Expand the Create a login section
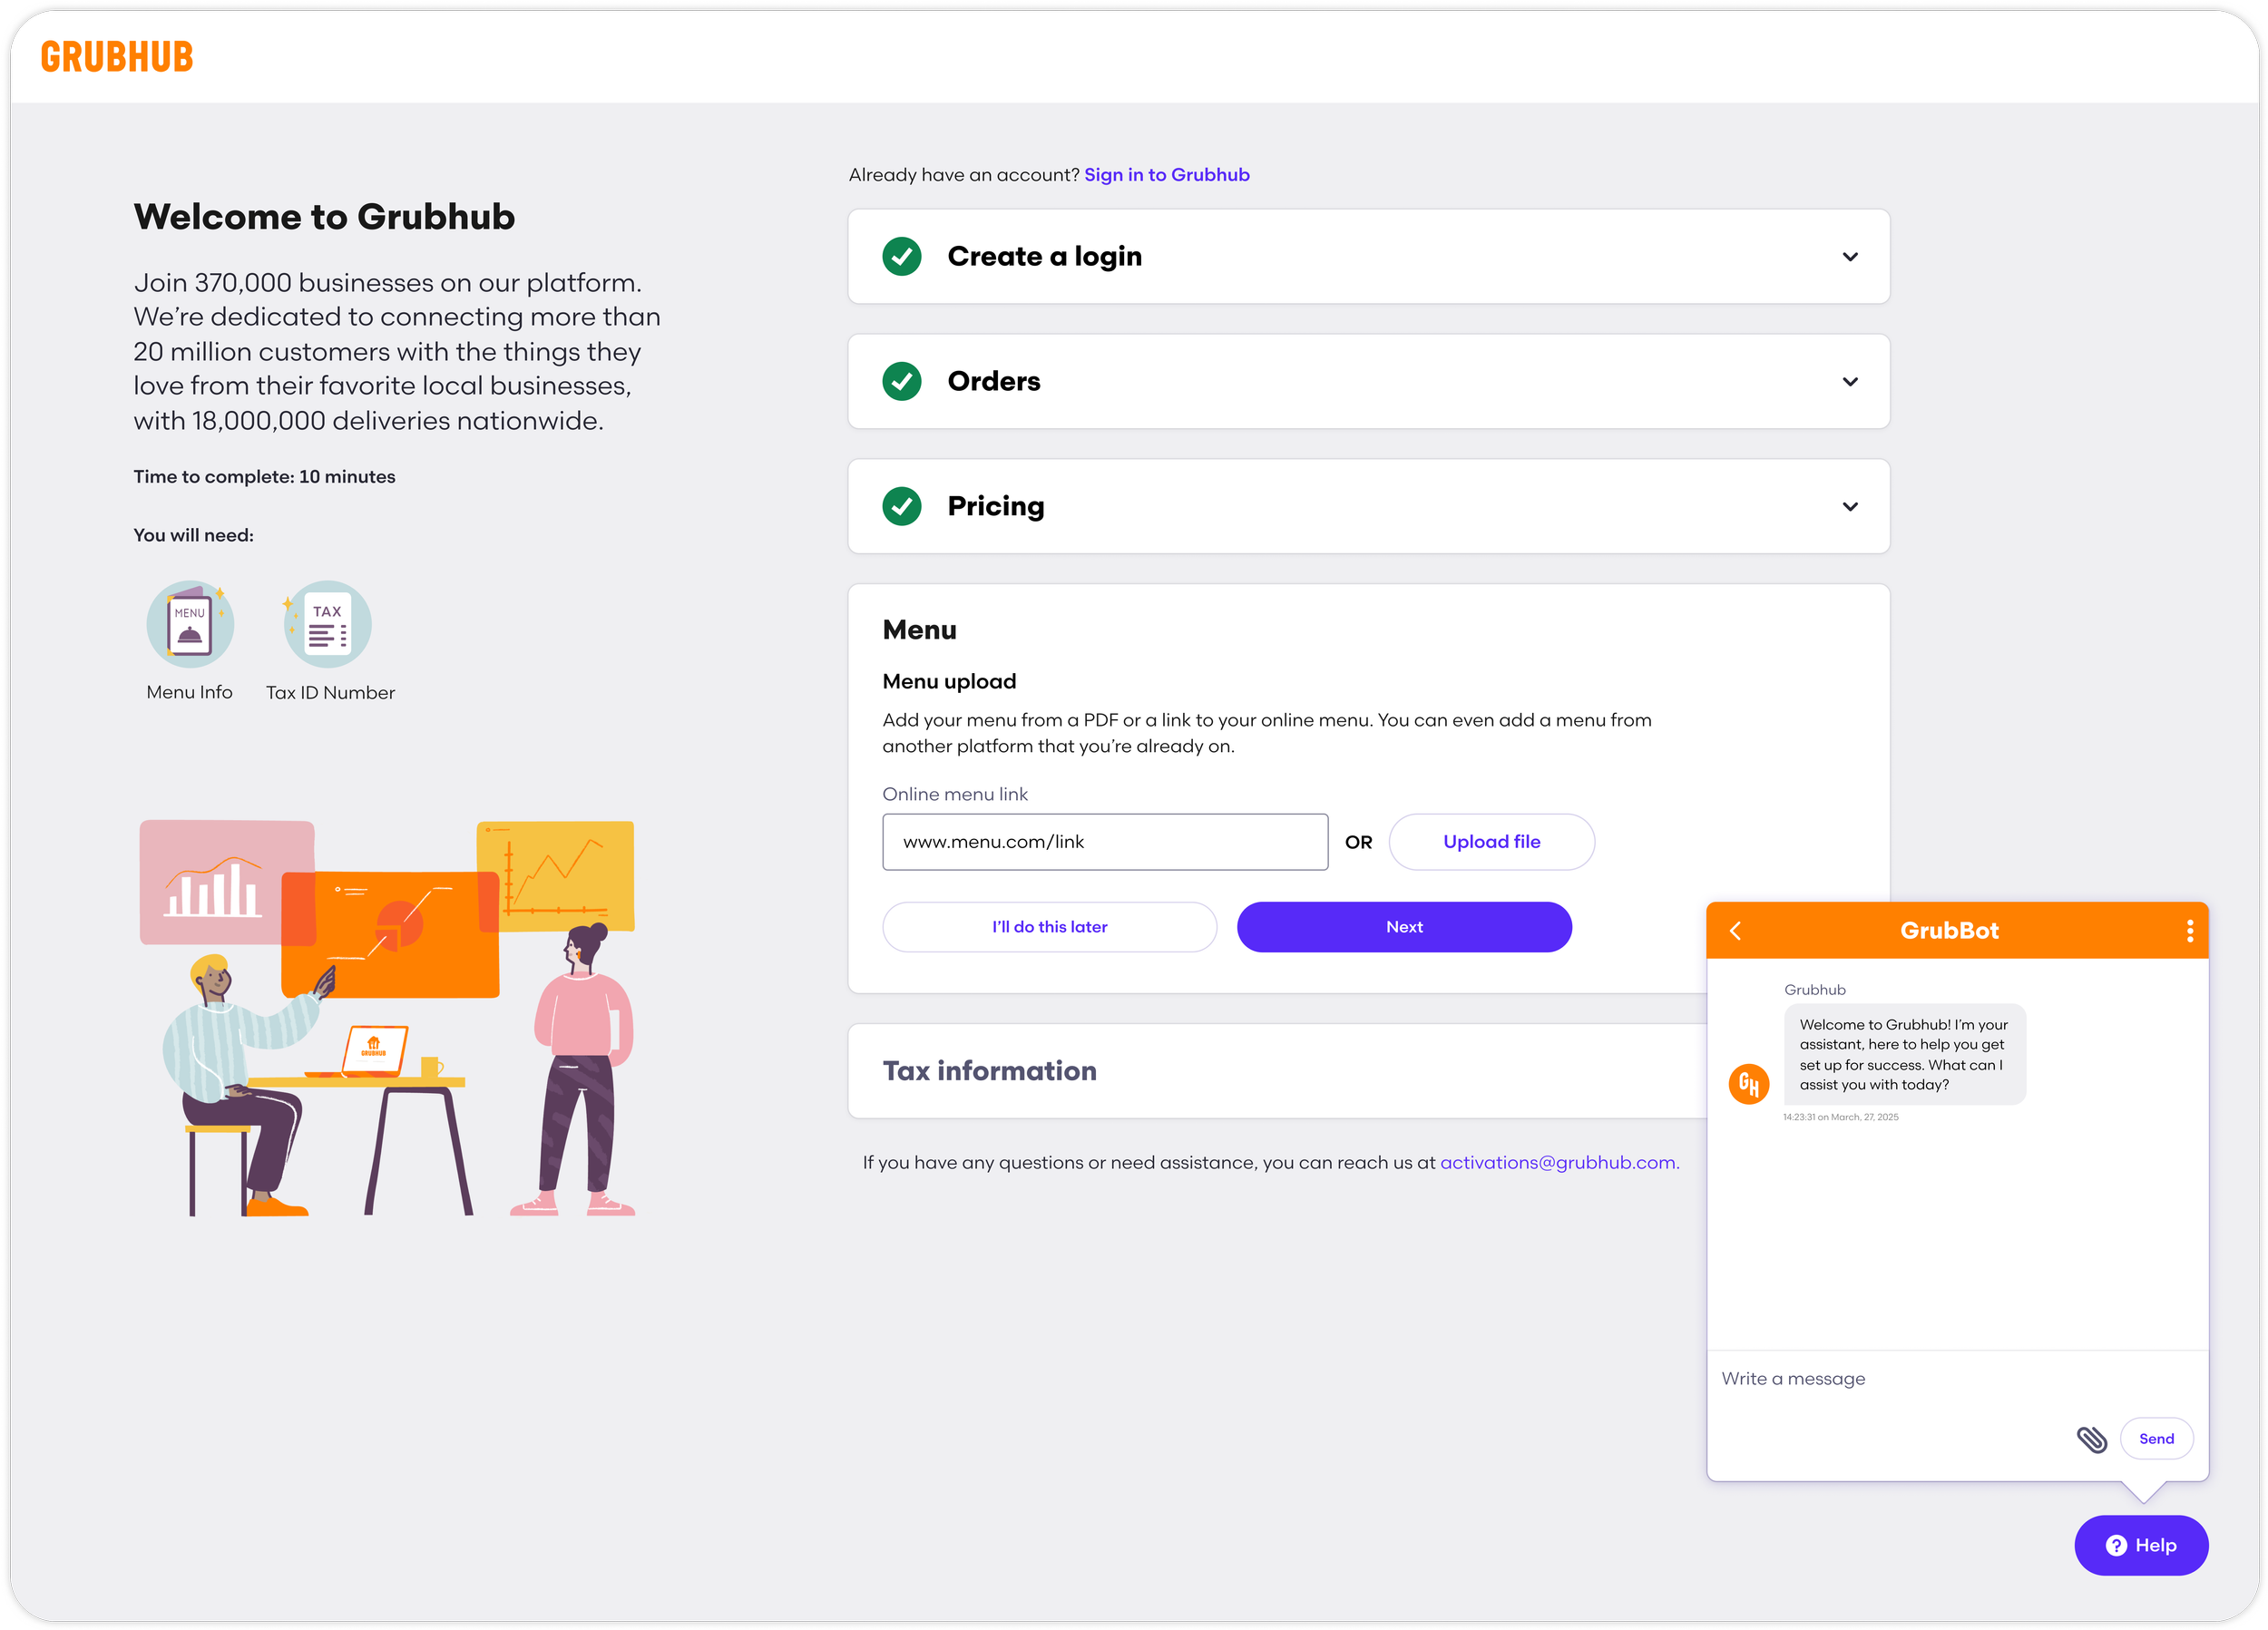Image resolution: width=2268 pixels, height=1630 pixels. point(1849,257)
